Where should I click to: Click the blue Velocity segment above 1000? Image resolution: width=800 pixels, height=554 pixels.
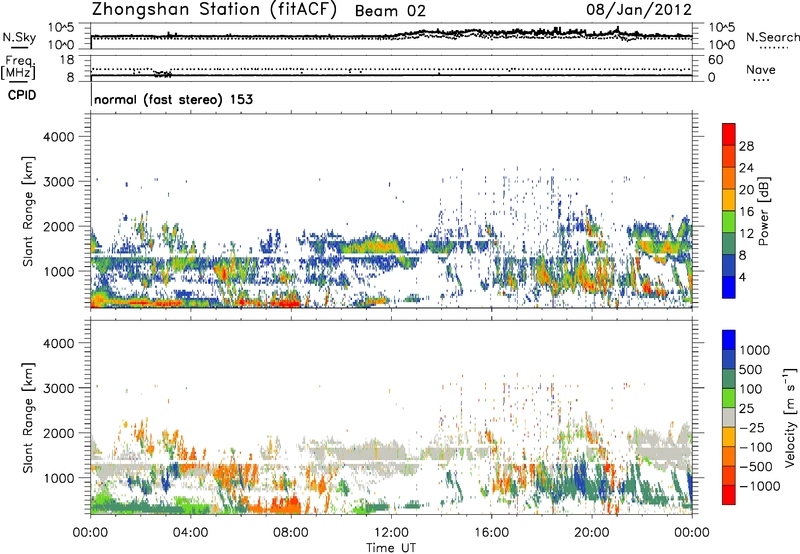729,340
